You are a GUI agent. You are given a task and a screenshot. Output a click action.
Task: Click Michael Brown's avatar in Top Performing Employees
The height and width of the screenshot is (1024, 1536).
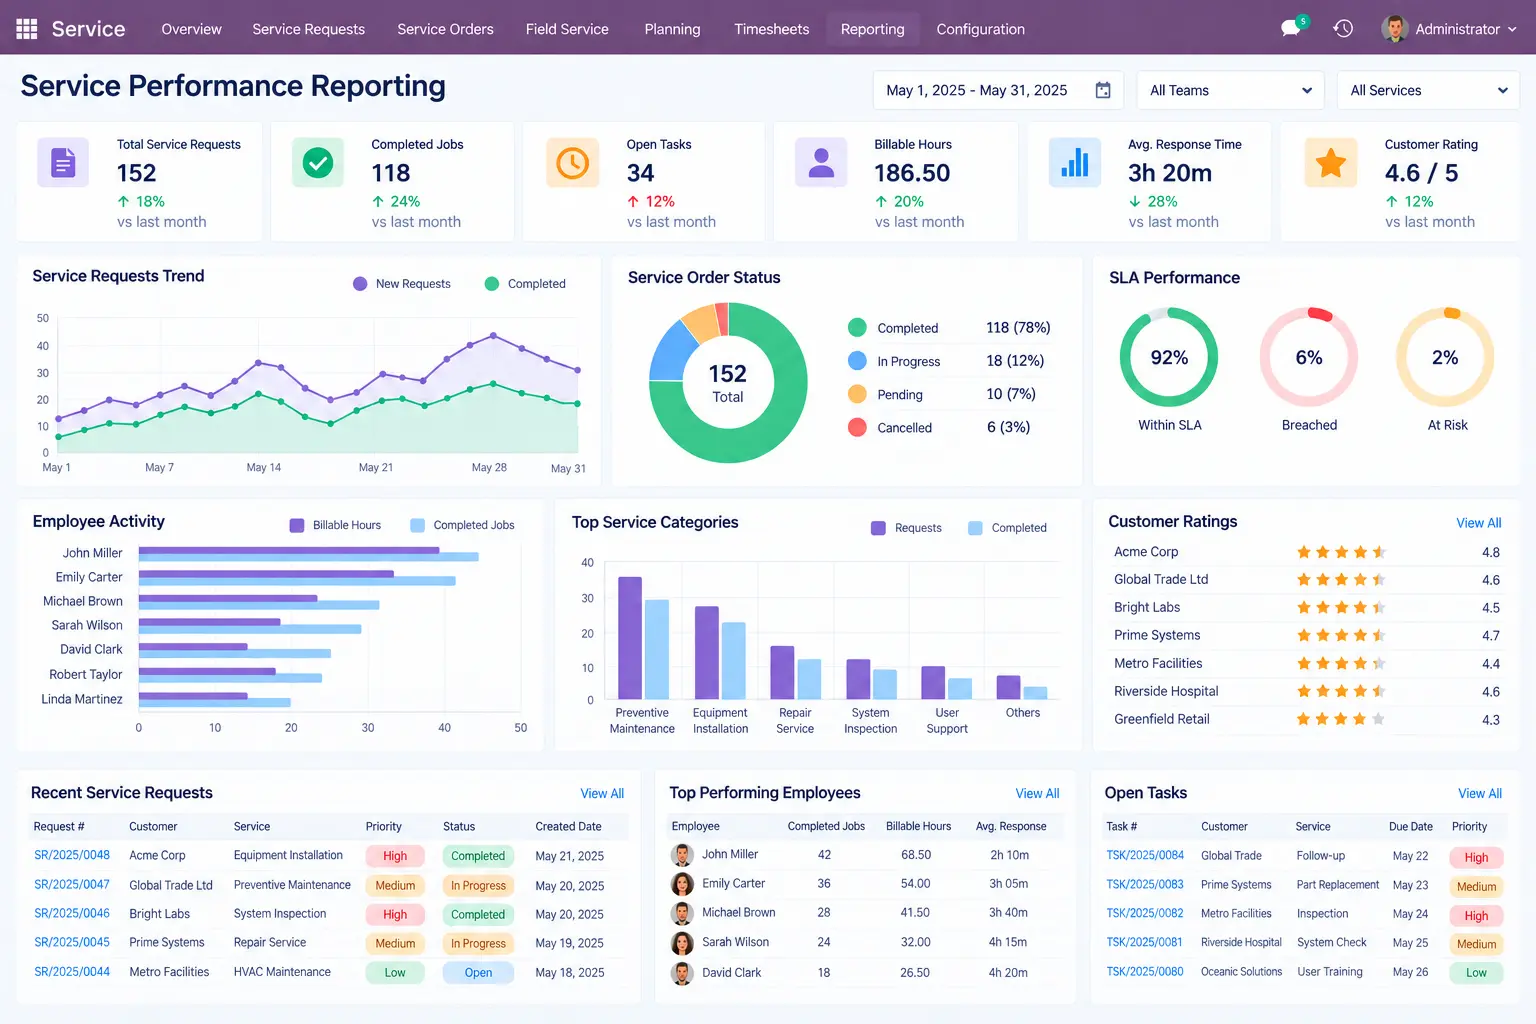[682, 913]
